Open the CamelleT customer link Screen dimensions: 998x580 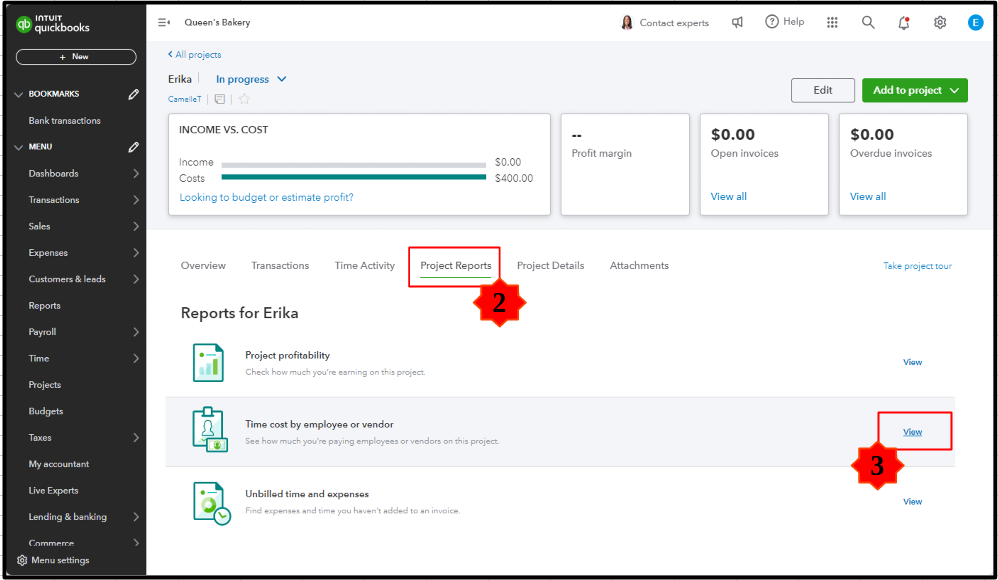click(185, 99)
